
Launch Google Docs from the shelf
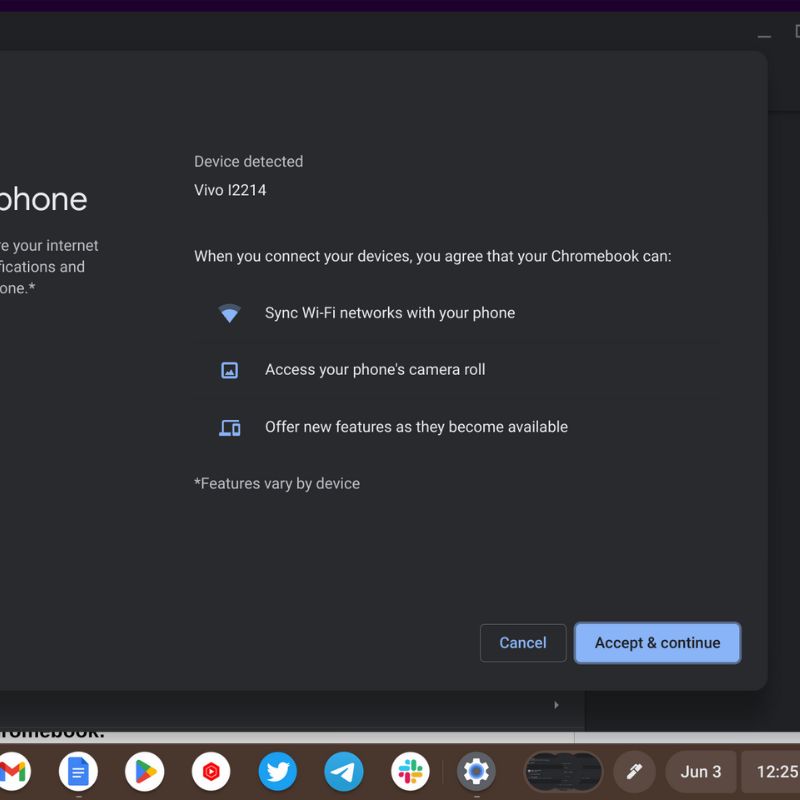coord(78,771)
